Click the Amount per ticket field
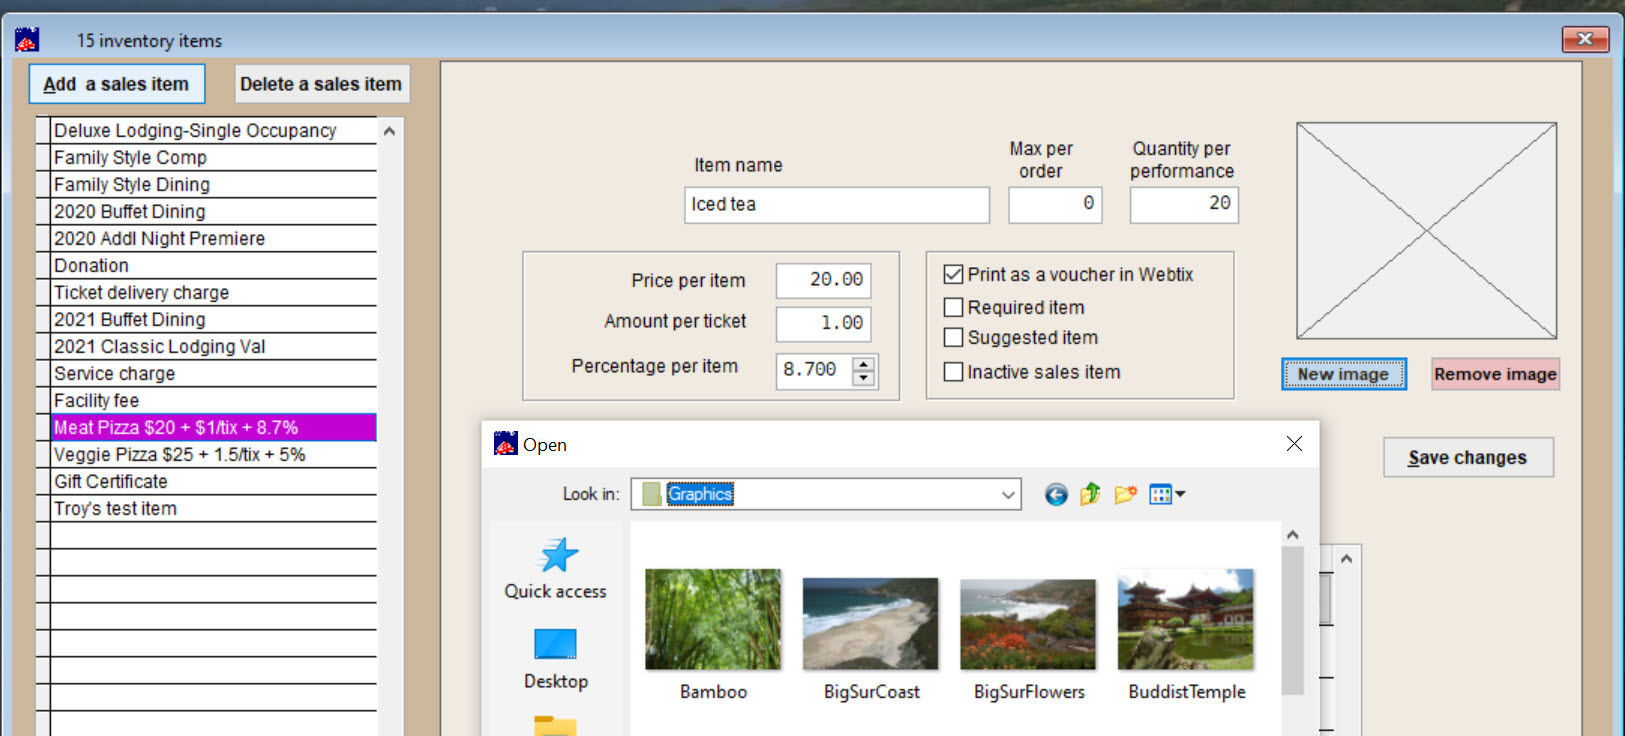 [823, 323]
